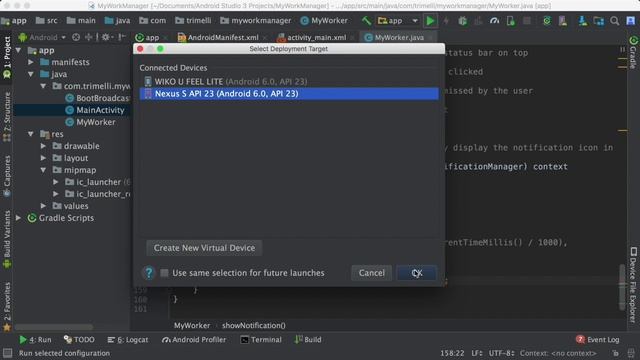Open the Android project view dropdown
This screenshot has height=360, width=640.
click(x=42, y=37)
